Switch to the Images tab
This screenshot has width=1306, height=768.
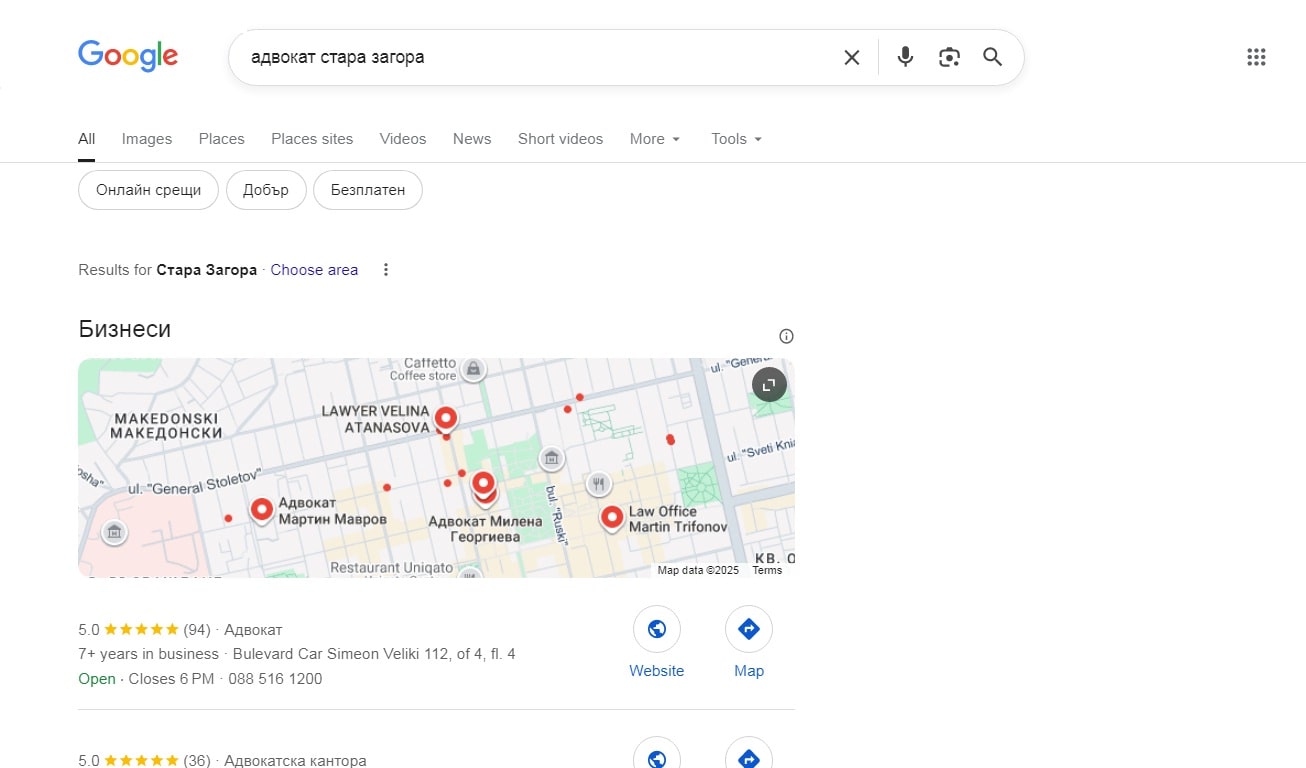147,139
